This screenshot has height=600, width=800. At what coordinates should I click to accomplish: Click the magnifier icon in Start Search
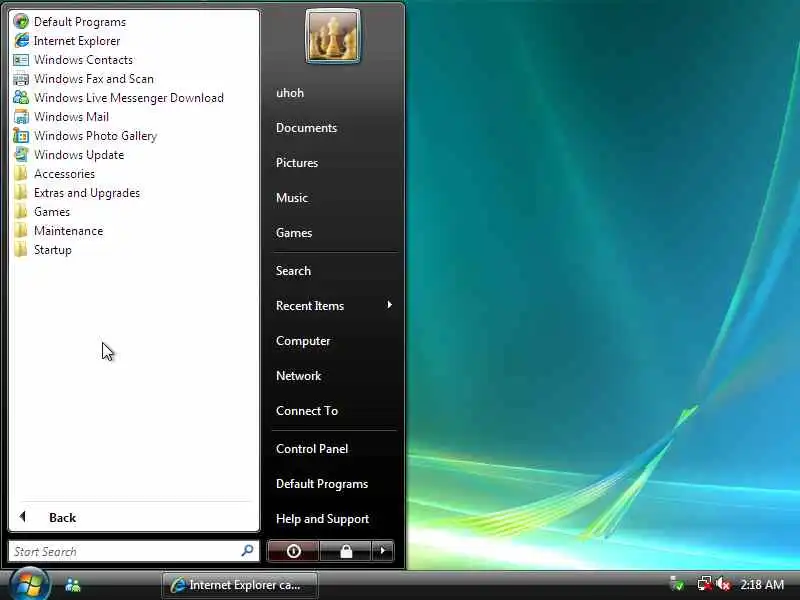coord(247,551)
